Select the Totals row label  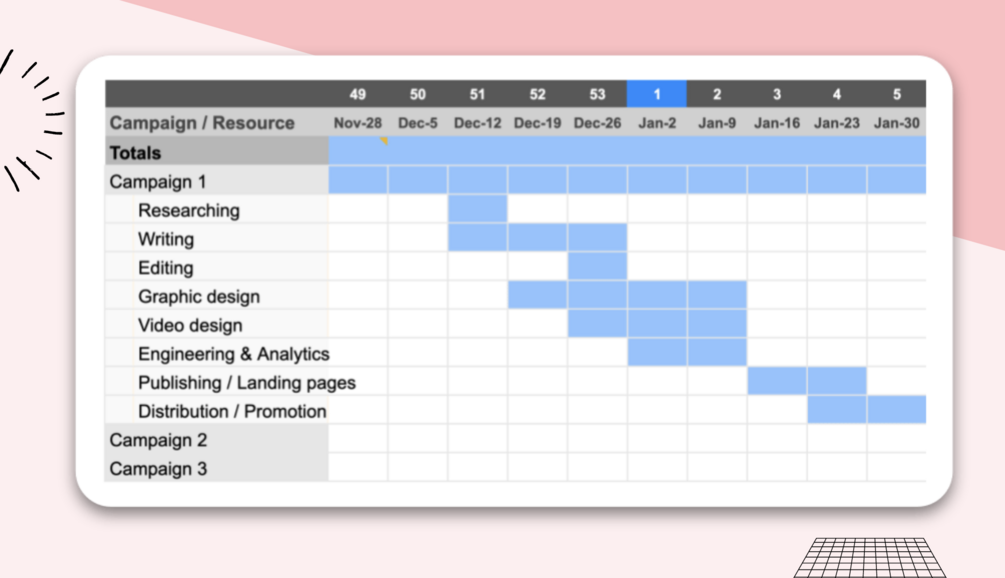click(135, 153)
